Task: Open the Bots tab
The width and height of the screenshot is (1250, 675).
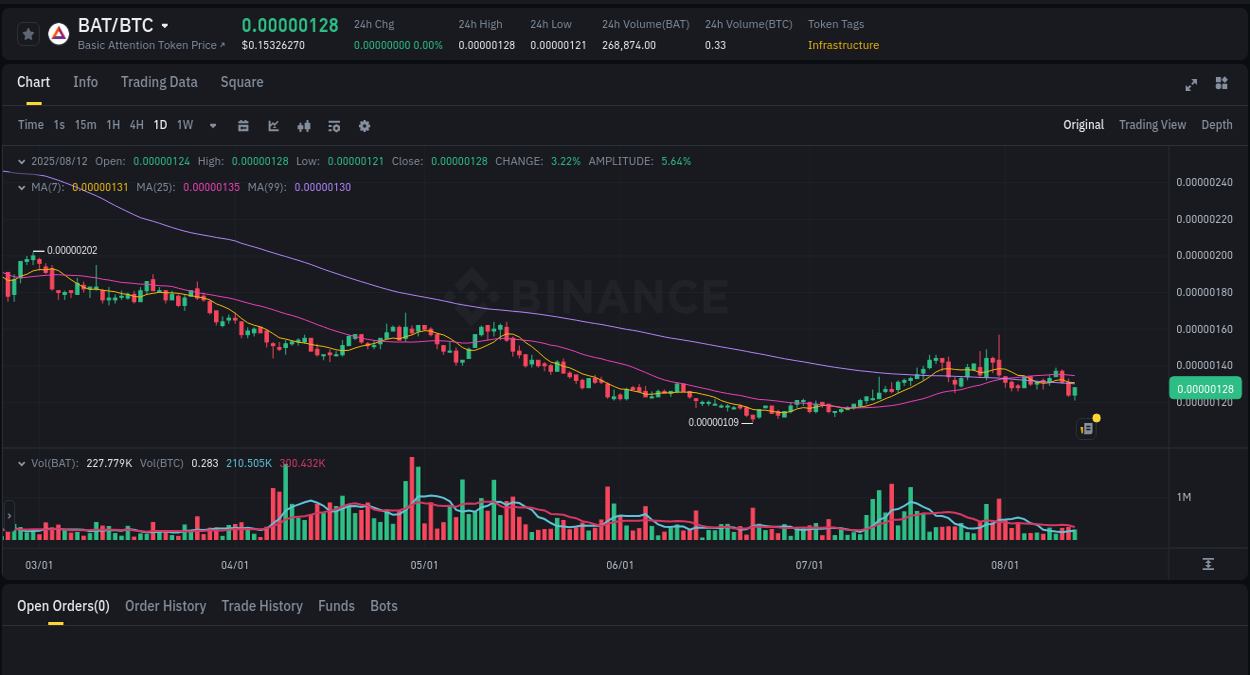Action: click(384, 606)
